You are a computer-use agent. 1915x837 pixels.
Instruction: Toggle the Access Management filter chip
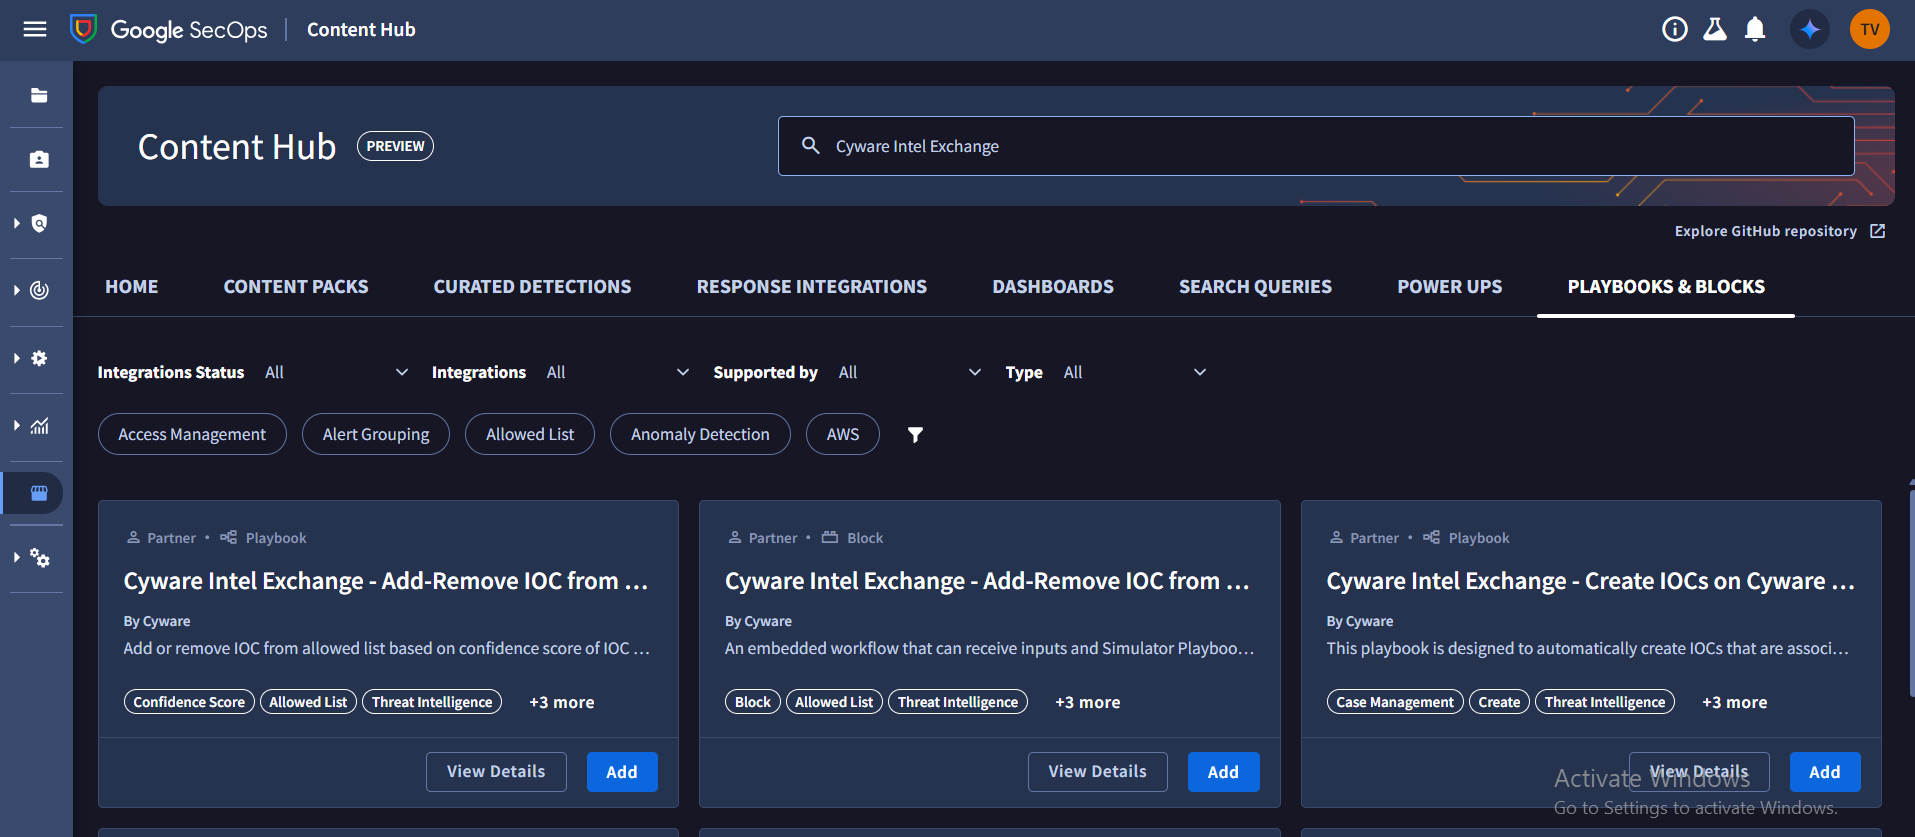(x=192, y=435)
